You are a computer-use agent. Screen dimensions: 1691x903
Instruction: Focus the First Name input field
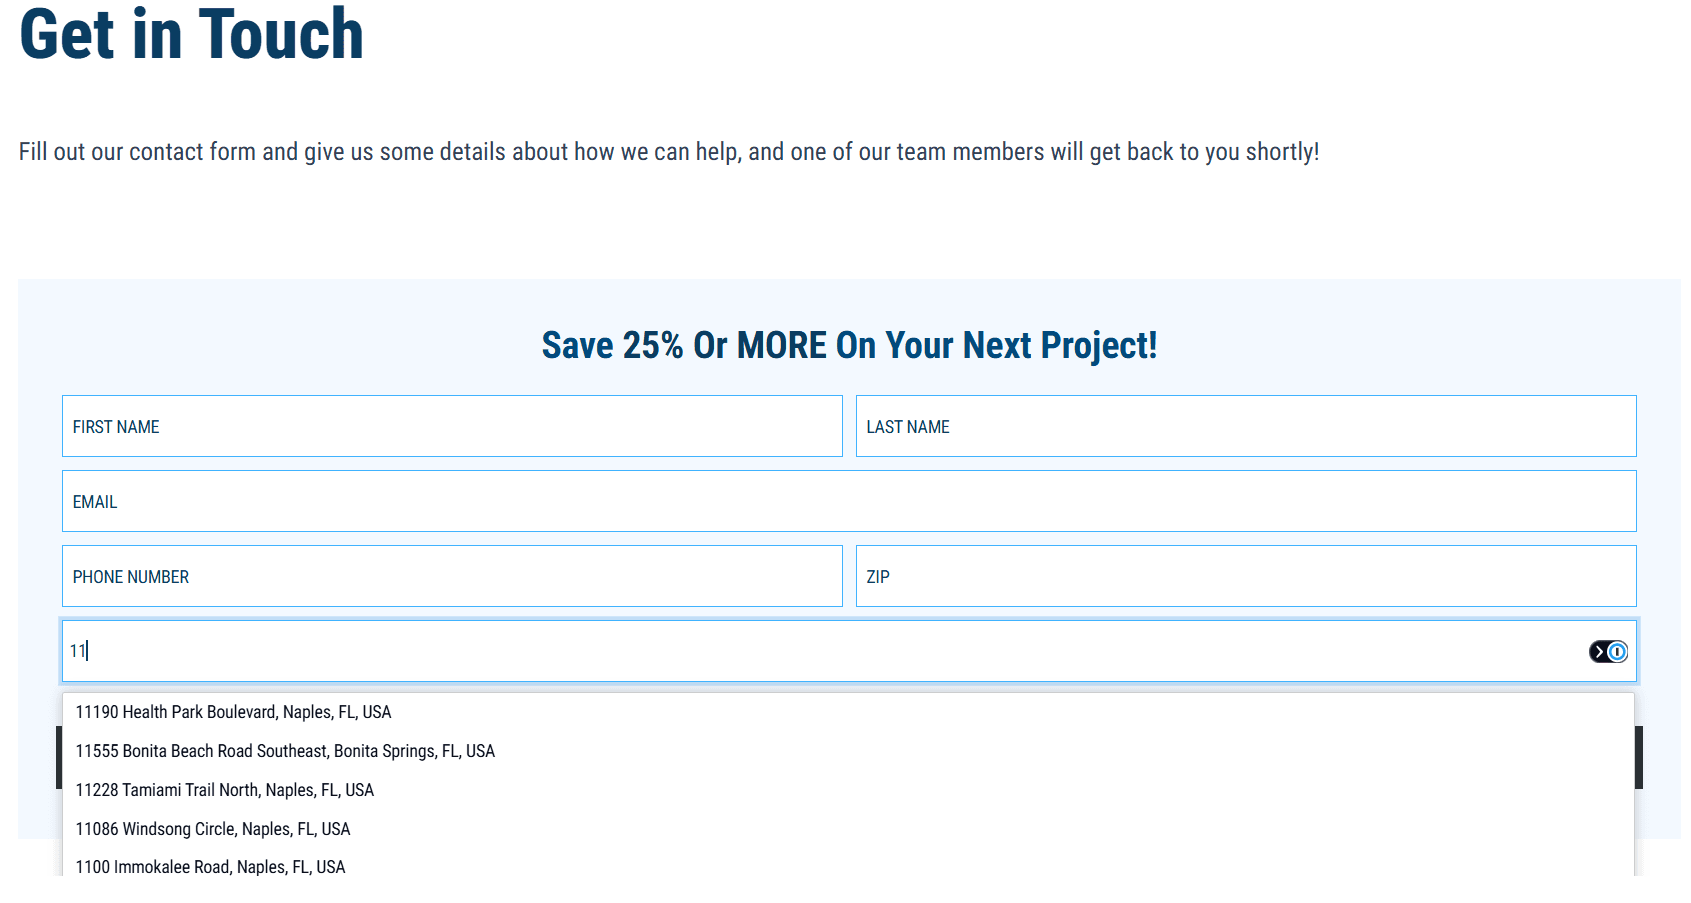[x=452, y=427]
